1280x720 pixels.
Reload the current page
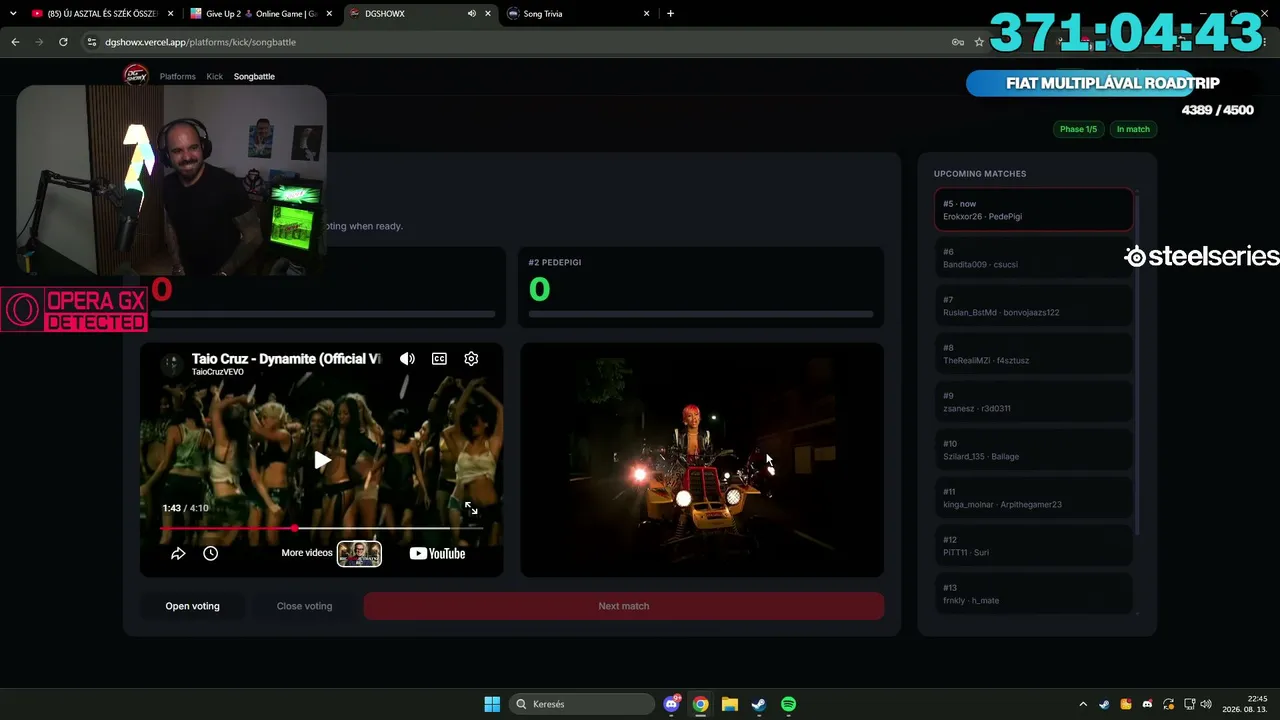click(63, 42)
